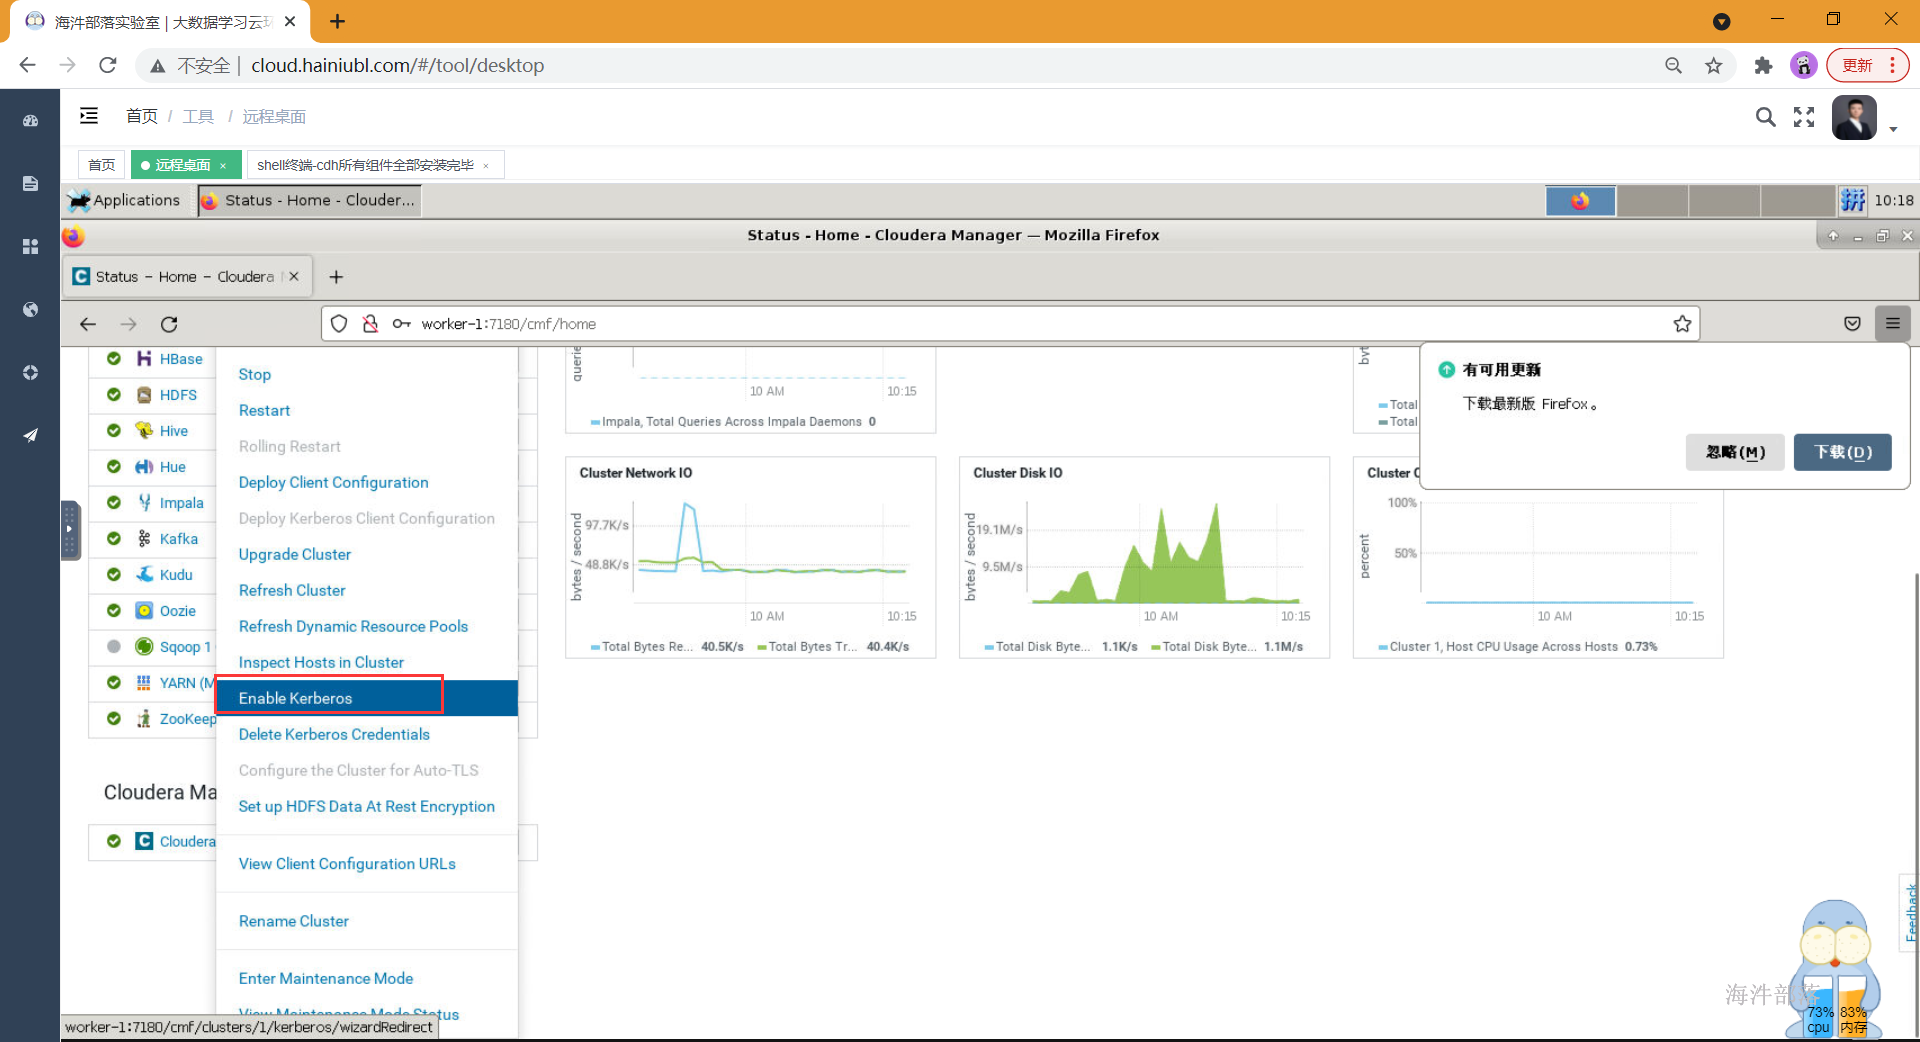The image size is (1920, 1042).
Task: Click the Firefox address bar worker-1:7180
Action: pyautogui.click(x=1010, y=324)
